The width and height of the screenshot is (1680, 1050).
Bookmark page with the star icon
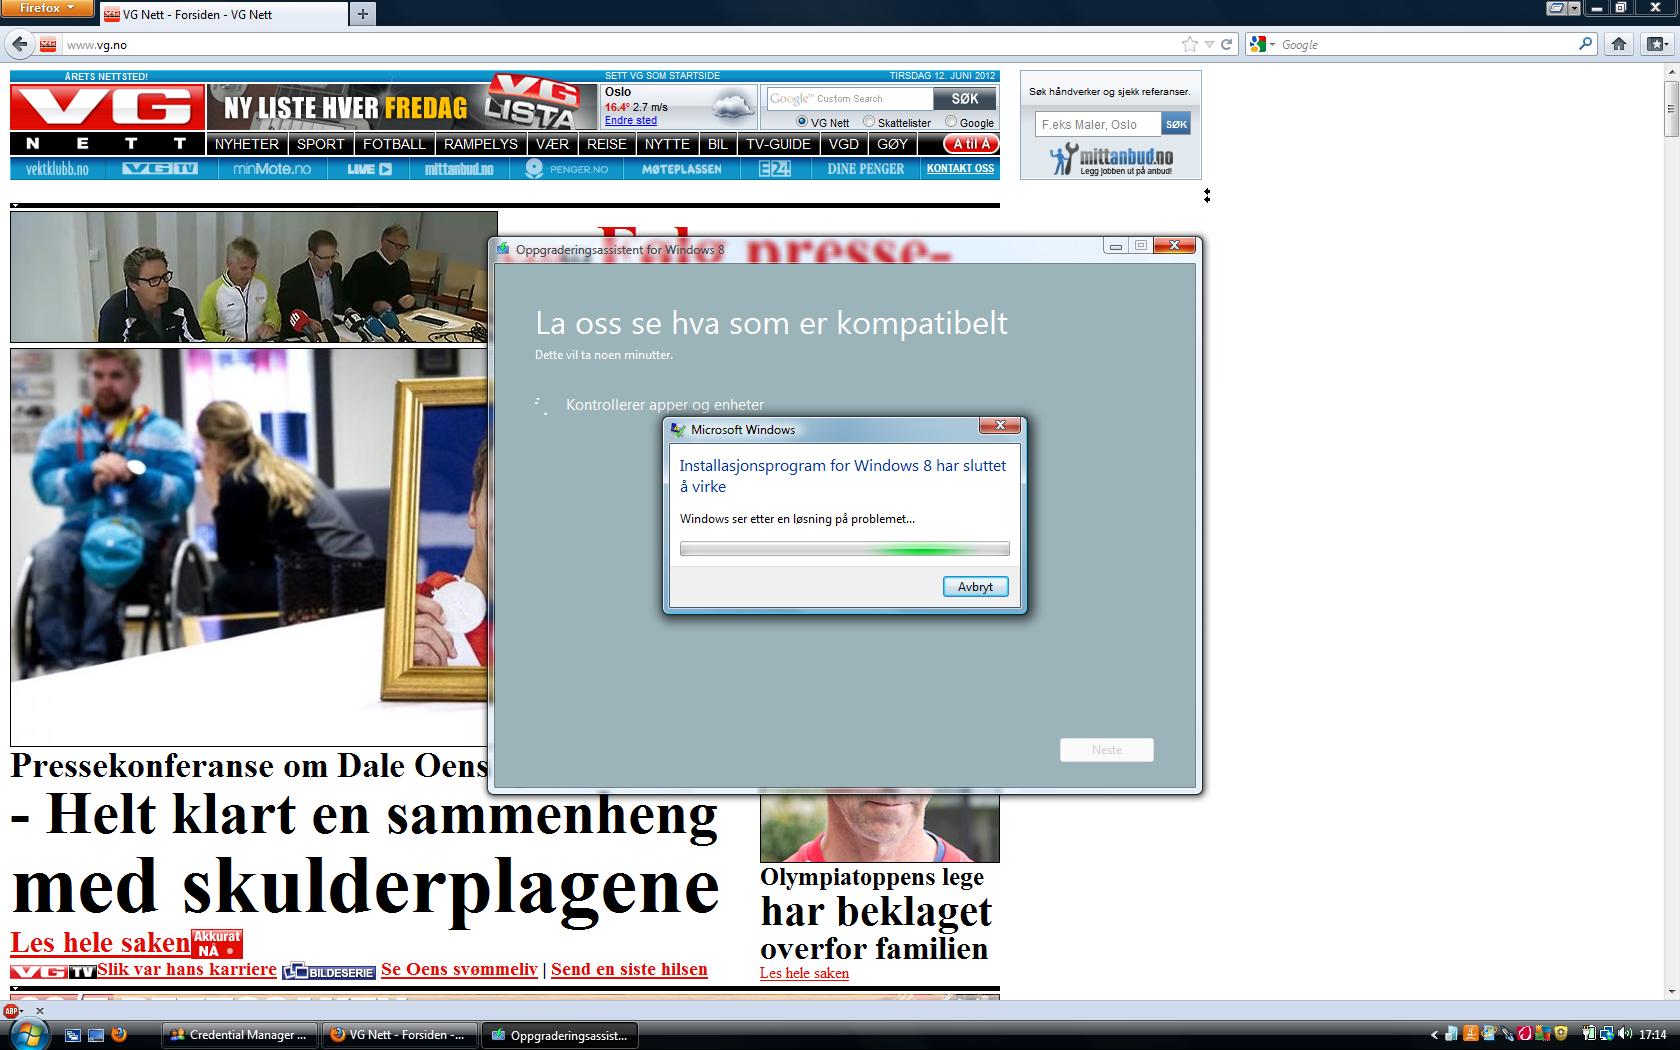click(1189, 44)
